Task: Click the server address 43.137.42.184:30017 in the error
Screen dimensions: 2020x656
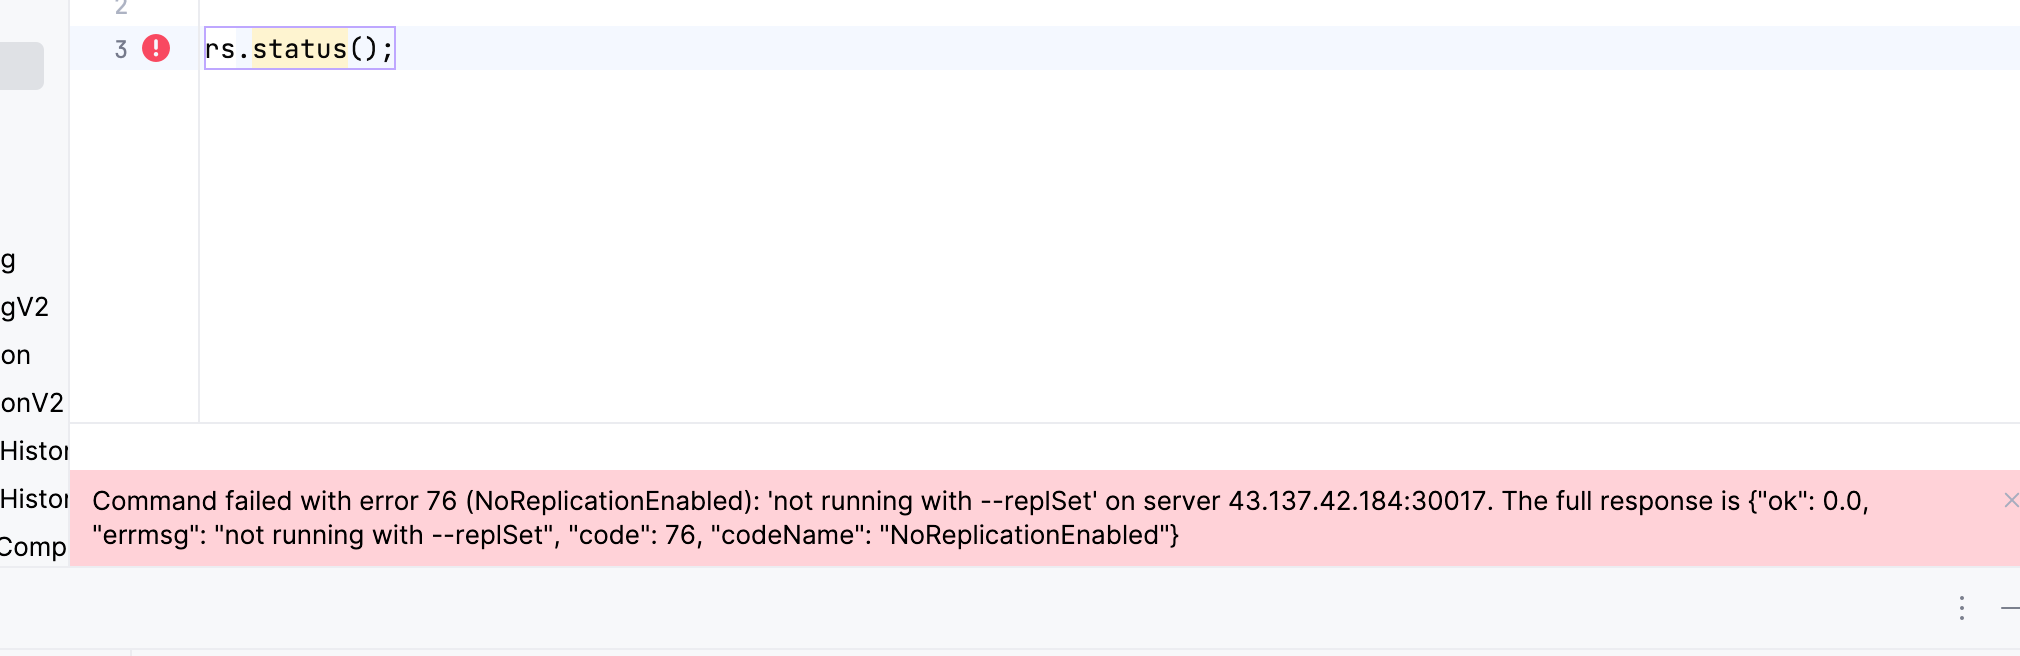Action: 1357,501
